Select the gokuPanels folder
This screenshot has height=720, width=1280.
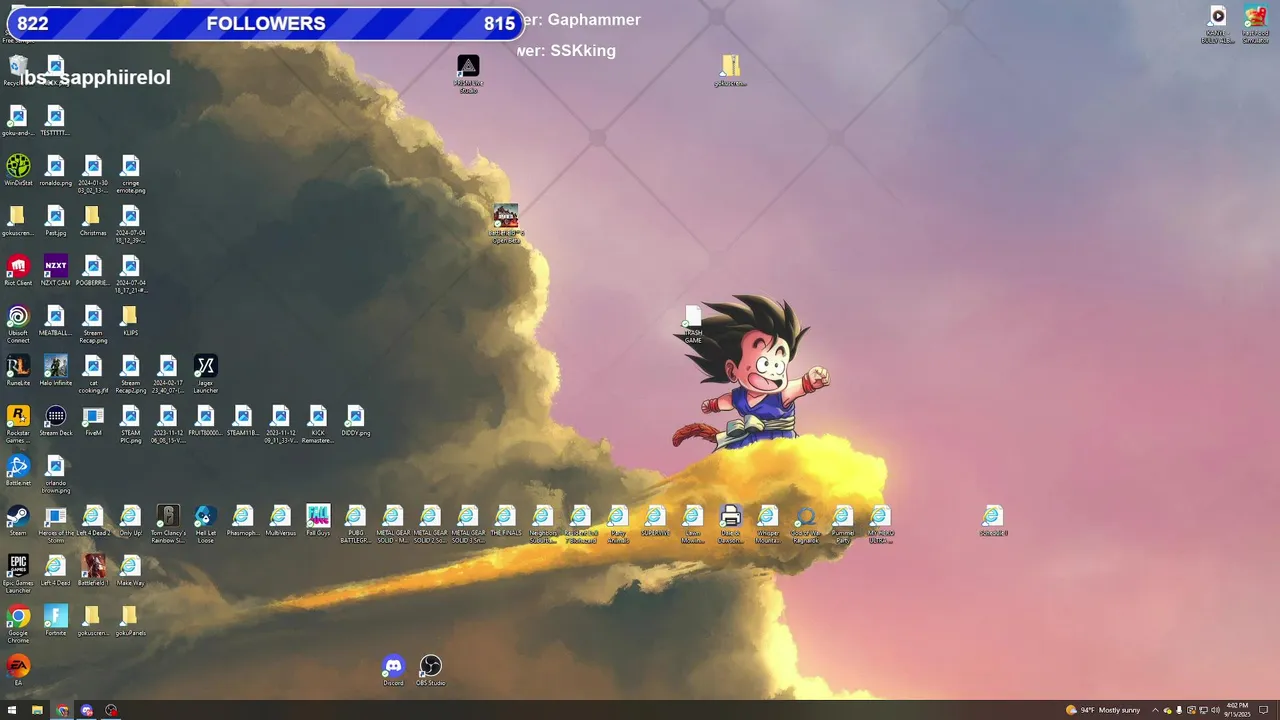(x=130, y=621)
